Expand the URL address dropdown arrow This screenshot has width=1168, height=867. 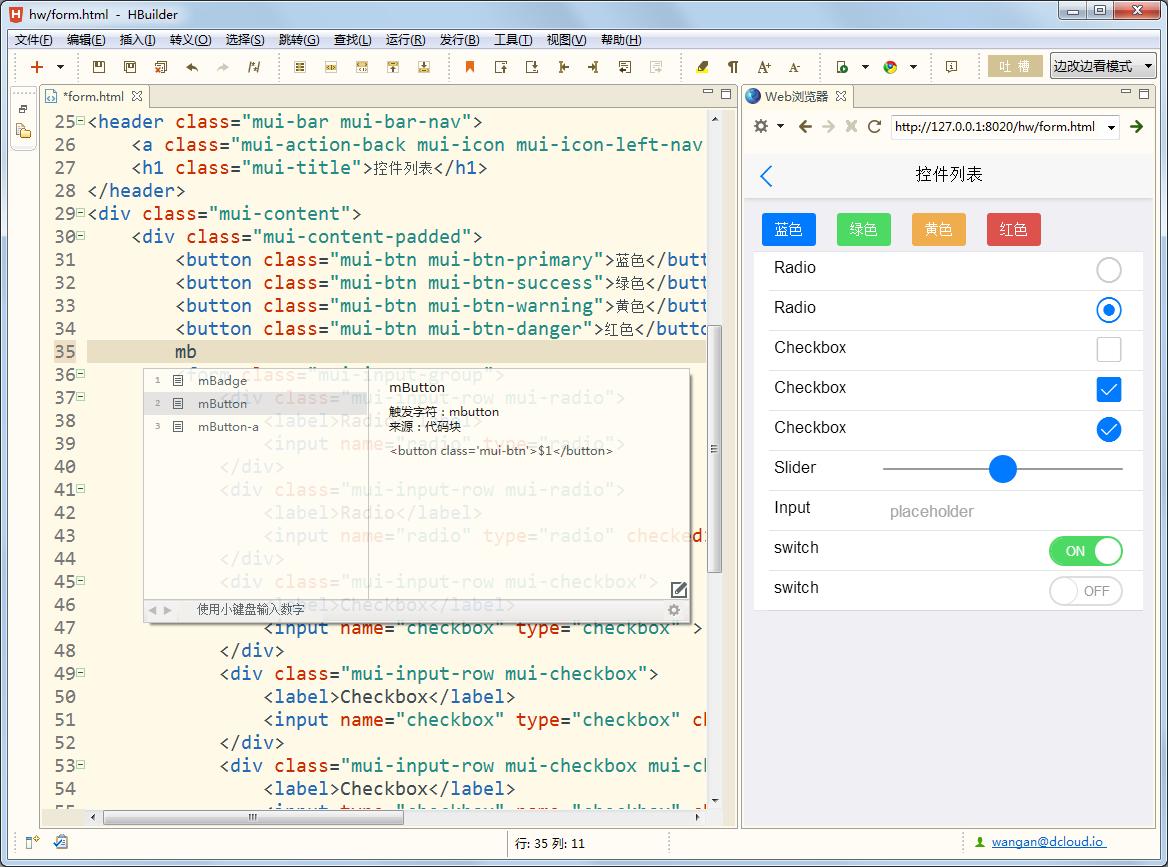(1111, 127)
